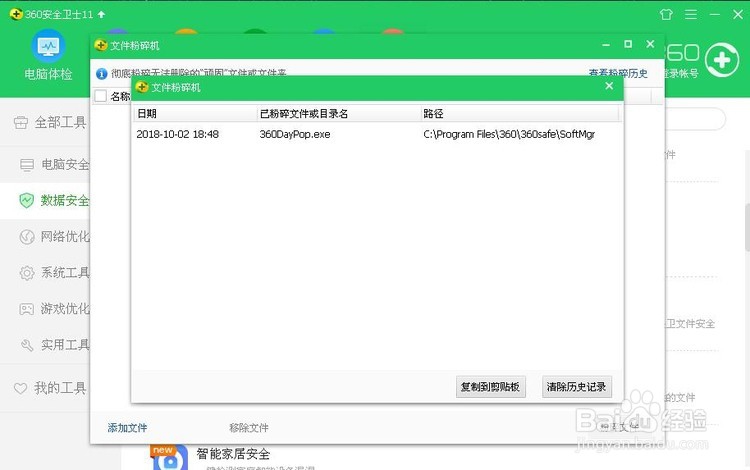Image resolution: width=750 pixels, height=470 pixels.
Task: Click 移除文件 link in shredder window
Action: pos(249,428)
